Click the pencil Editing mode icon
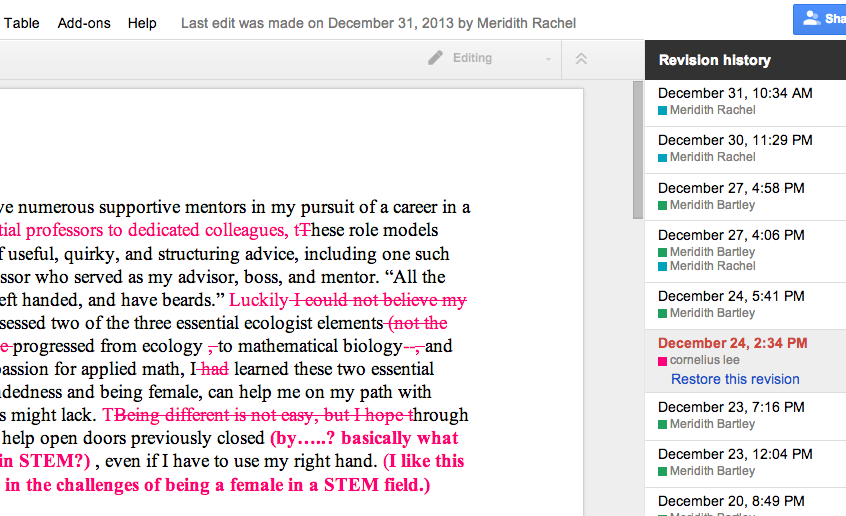Screen dimensions: 846x516 tap(435, 58)
